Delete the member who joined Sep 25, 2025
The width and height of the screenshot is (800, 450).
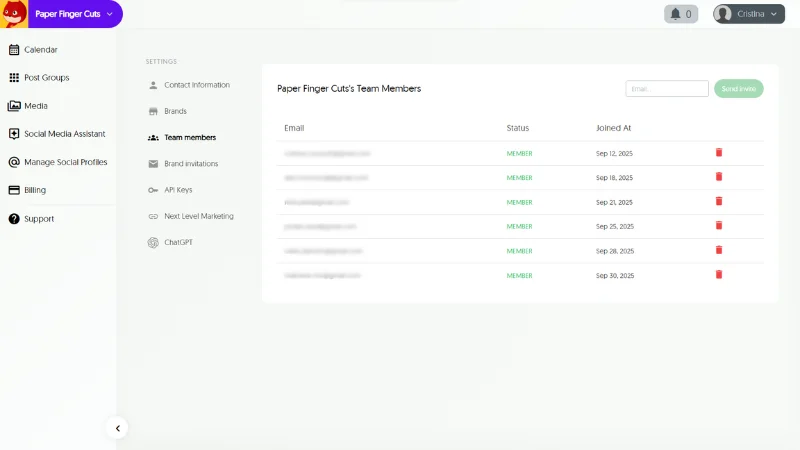(718, 226)
